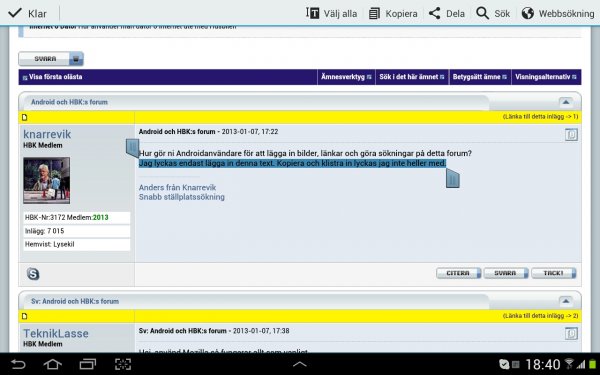Choose Välj alla to select all text
This screenshot has width=600, height=375.
331,13
